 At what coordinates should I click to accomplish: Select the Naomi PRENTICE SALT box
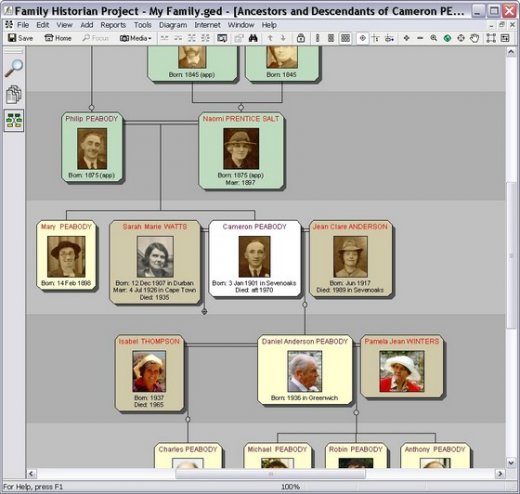[241, 151]
